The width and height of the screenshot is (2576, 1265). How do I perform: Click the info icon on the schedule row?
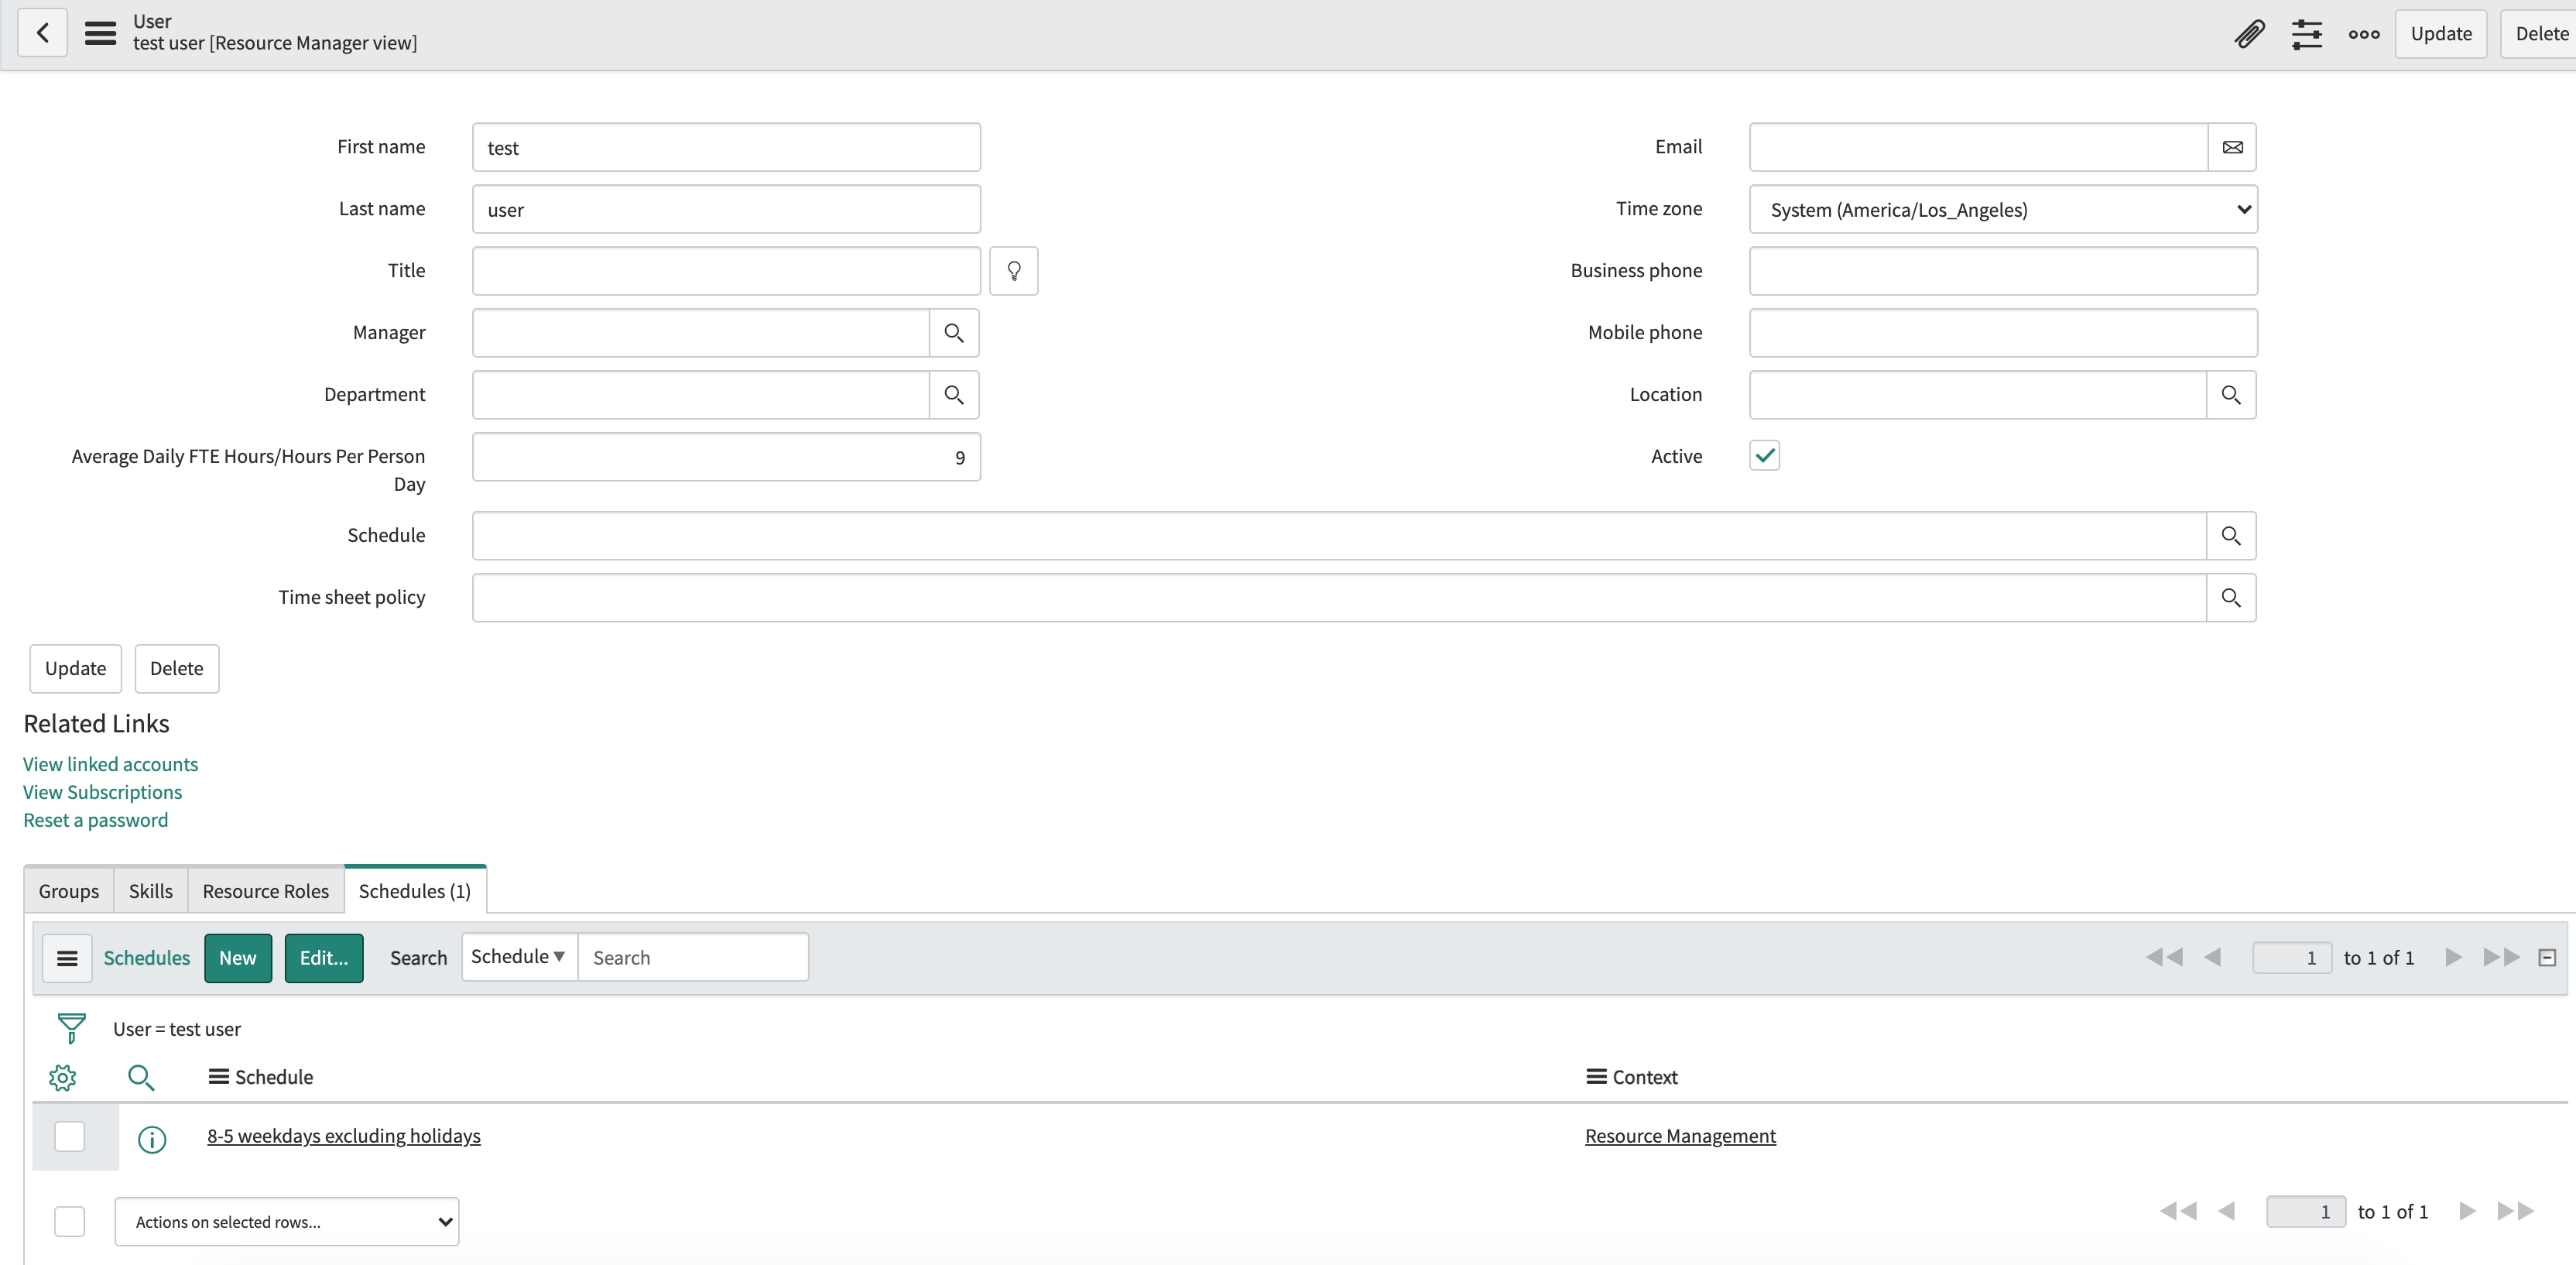coord(151,1140)
